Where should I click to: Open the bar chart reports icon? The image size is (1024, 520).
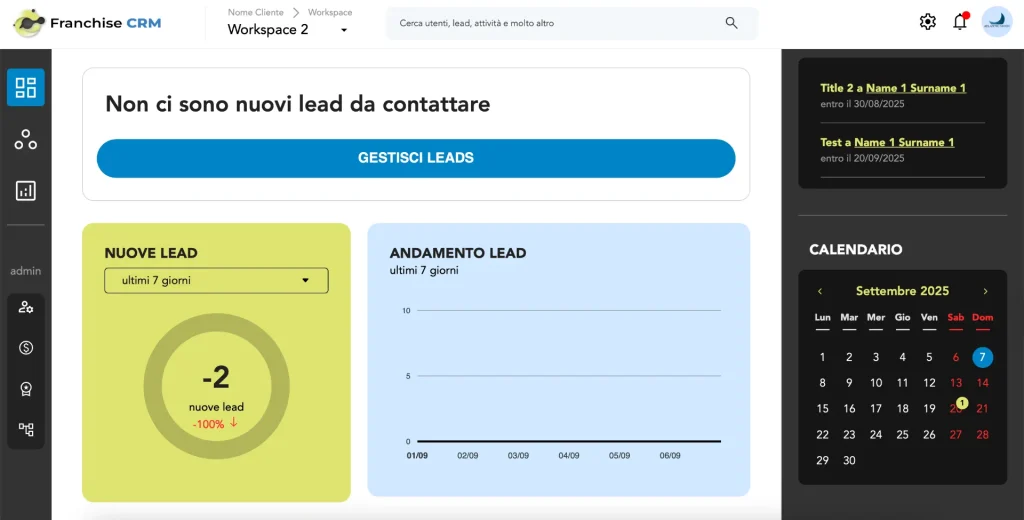tap(26, 191)
